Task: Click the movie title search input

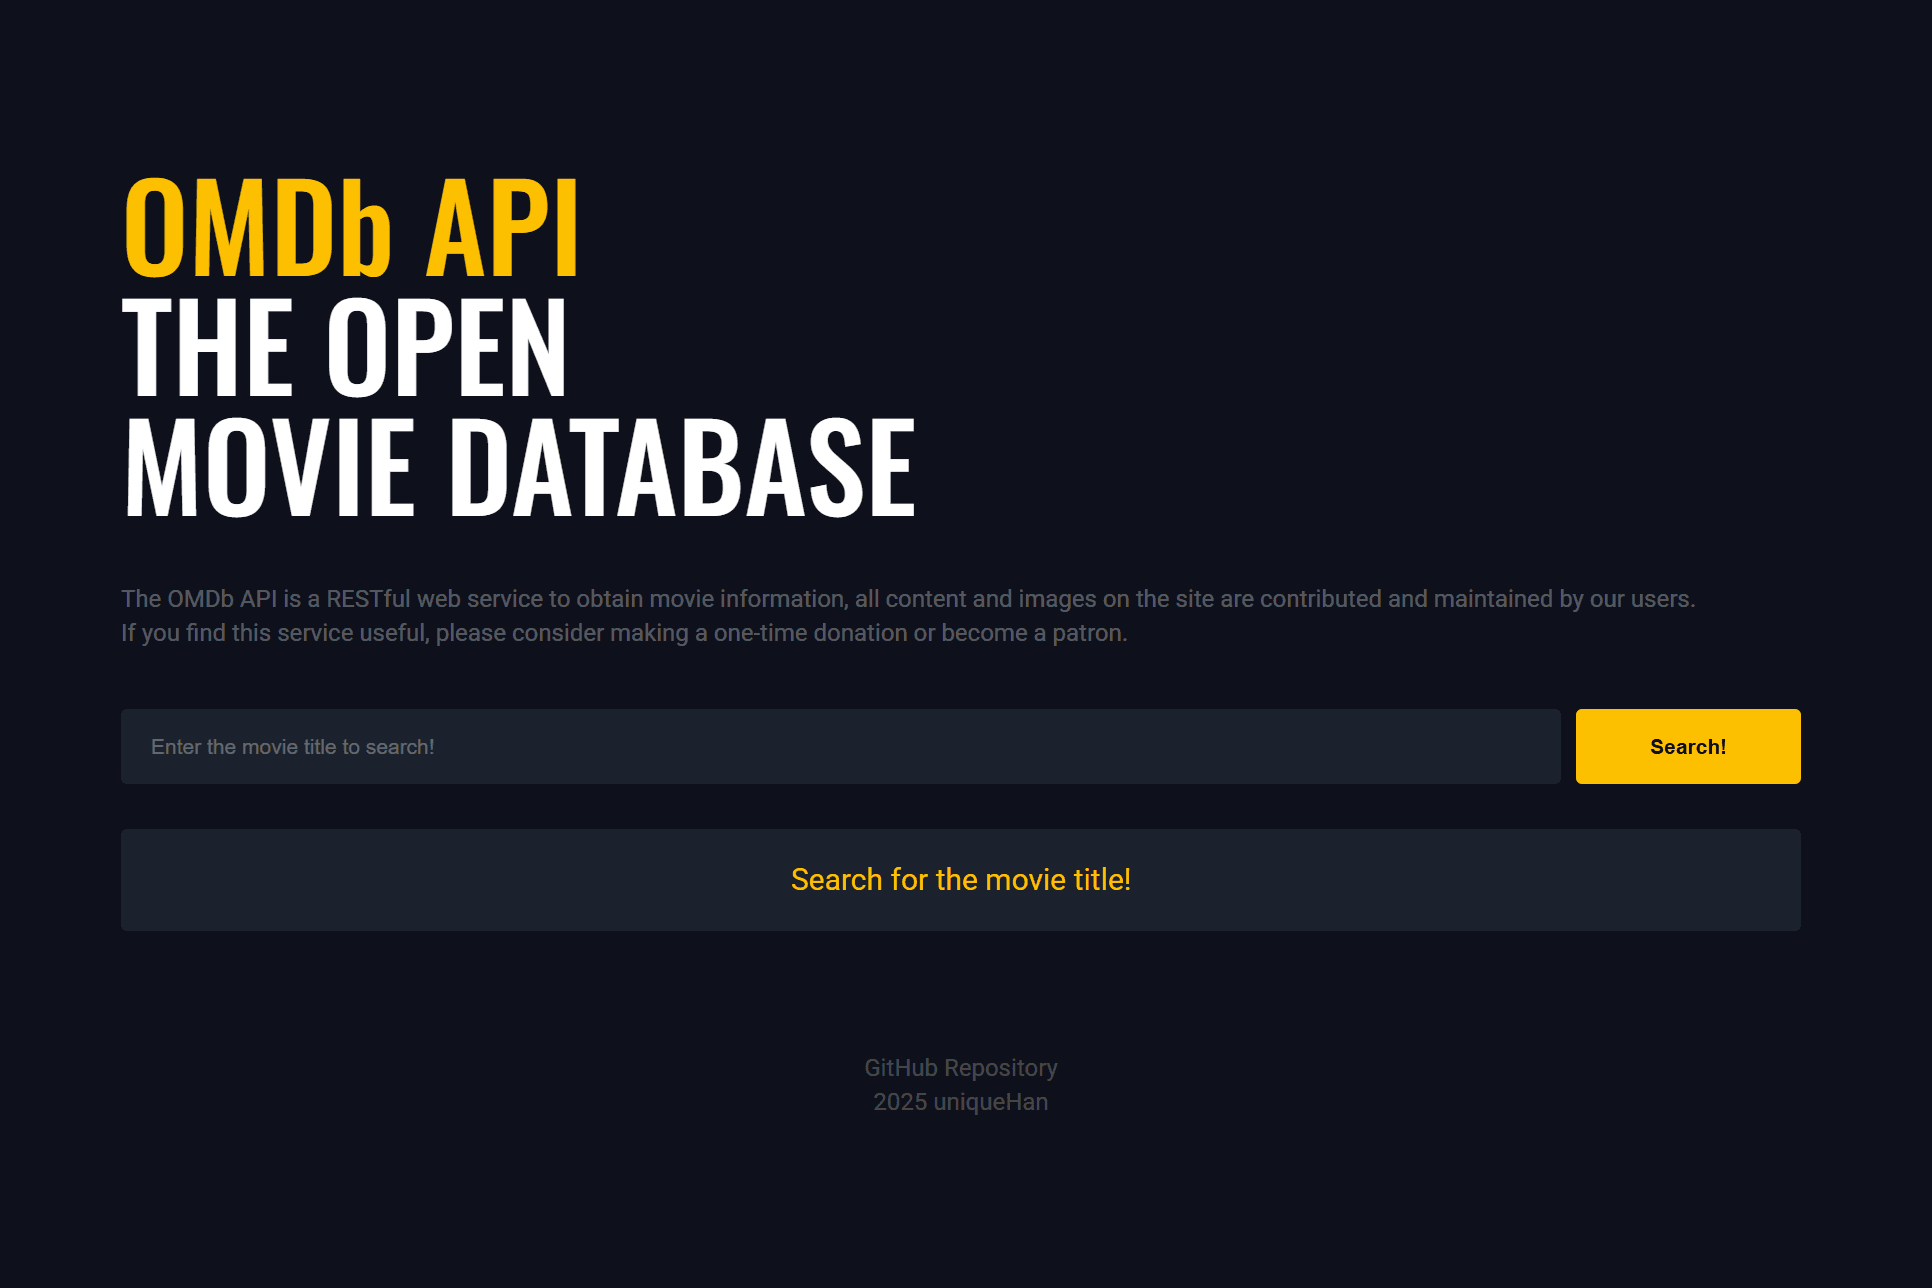Action: [x=840, y=747]
